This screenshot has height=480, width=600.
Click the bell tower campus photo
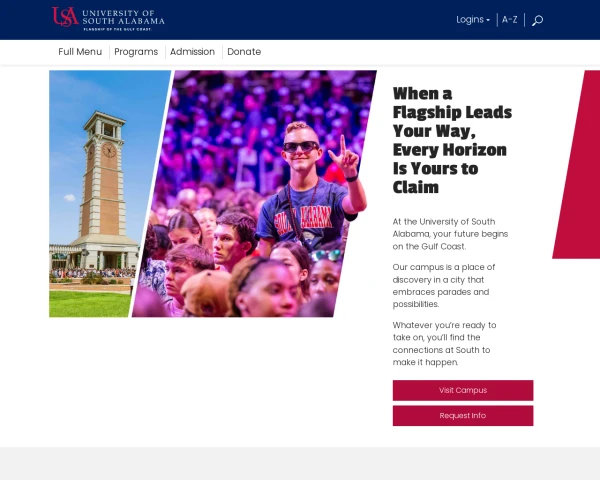click(x=101, y=193)
